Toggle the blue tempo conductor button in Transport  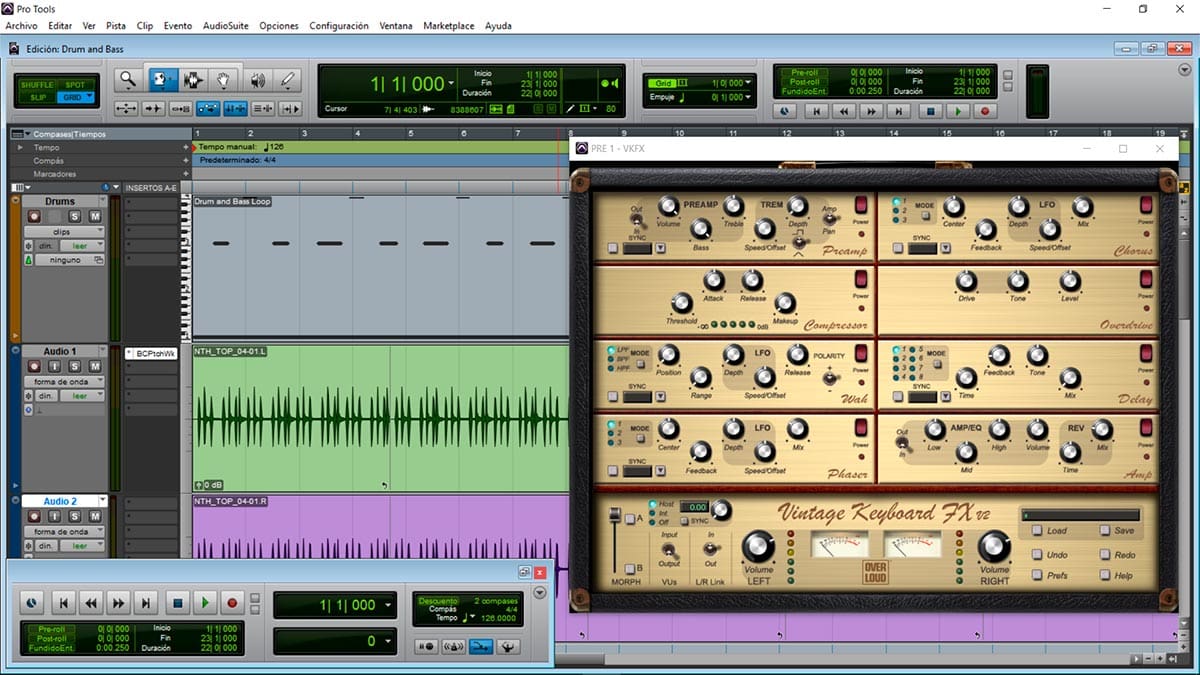click(481, 647)
